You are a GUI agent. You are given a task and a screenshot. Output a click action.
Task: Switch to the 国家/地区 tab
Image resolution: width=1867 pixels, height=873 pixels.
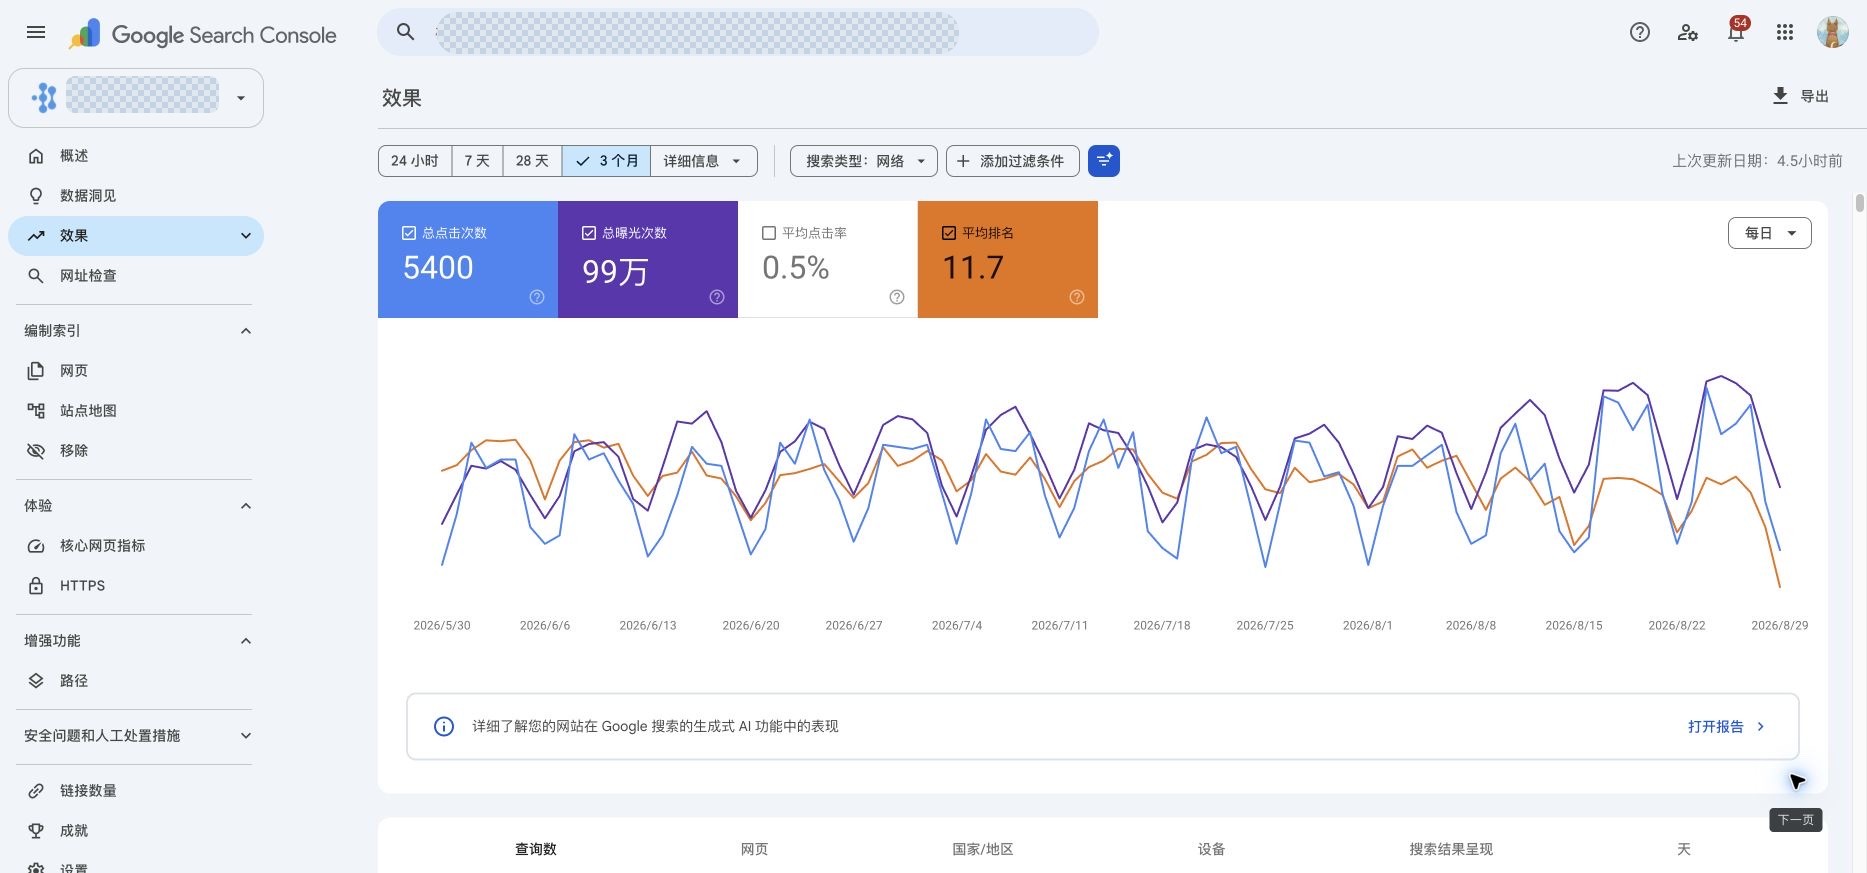click(x=983, y=849)
